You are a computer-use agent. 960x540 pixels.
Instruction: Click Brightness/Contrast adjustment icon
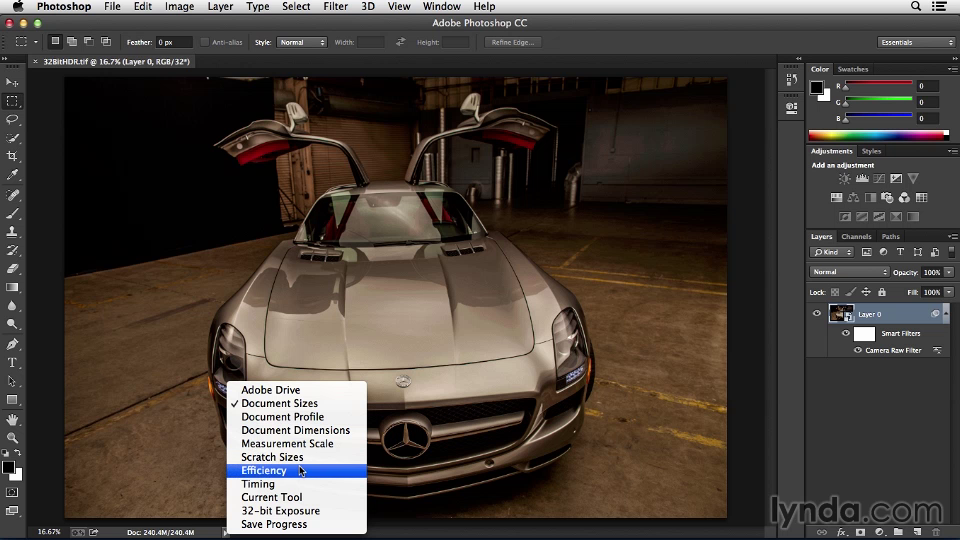(845, 179)
